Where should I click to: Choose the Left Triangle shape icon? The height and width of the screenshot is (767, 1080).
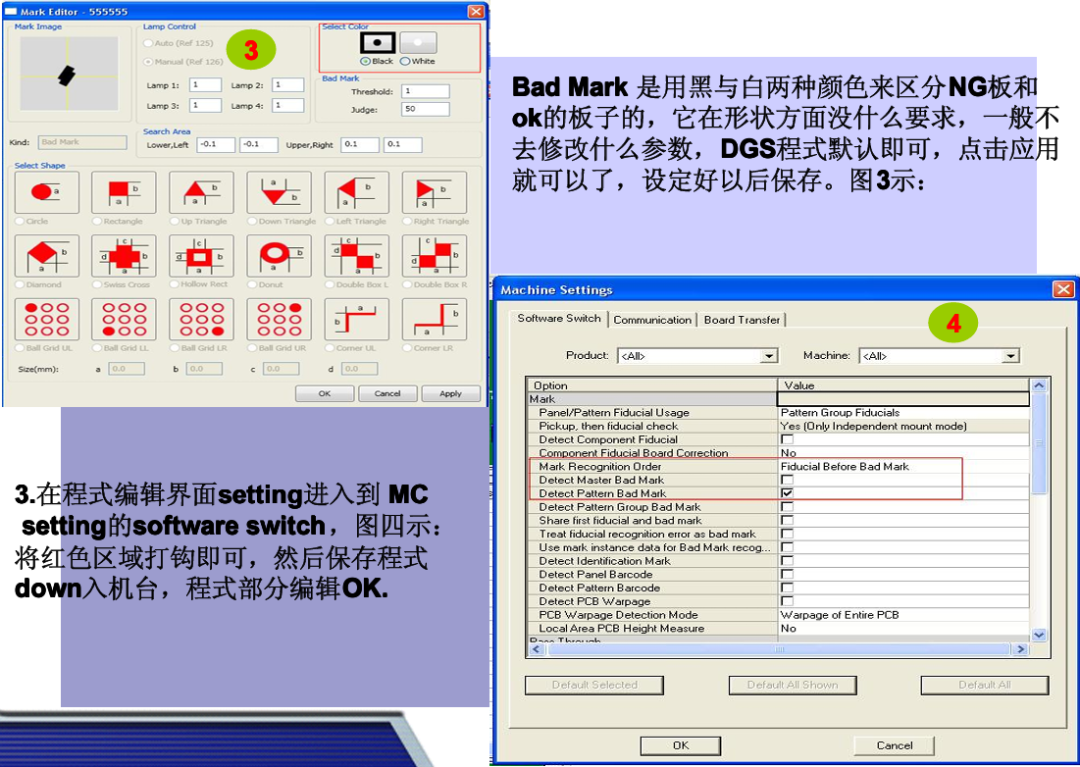coord(356,192)
